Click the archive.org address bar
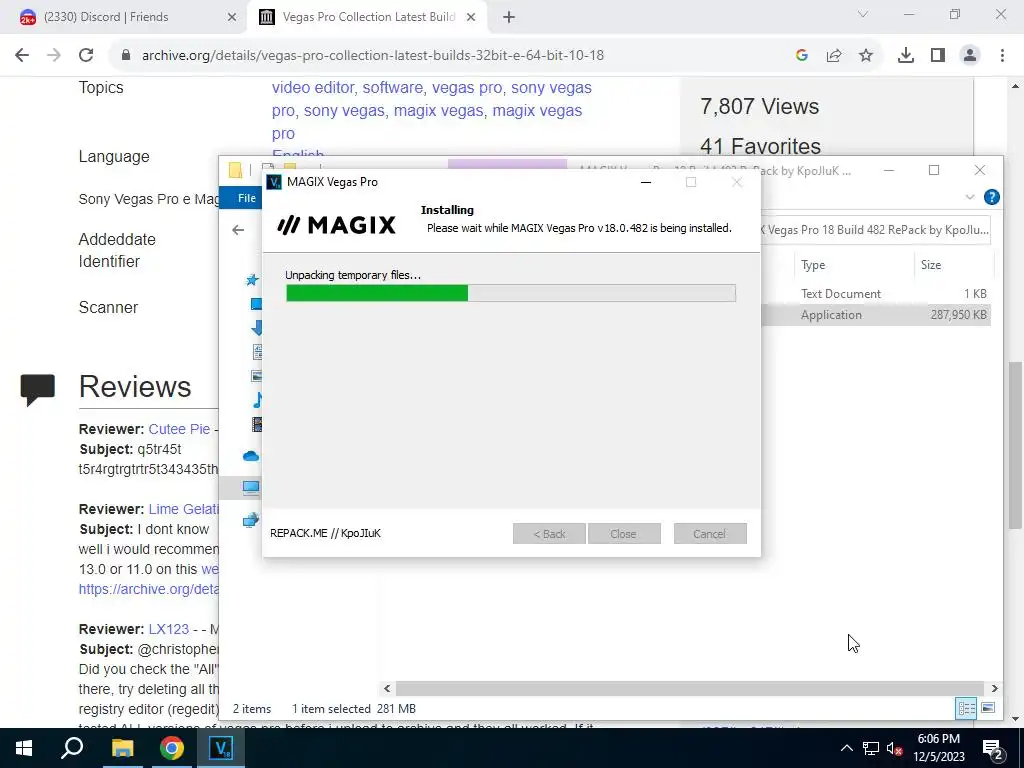This screenshot has width=1024, height=768. tap(372, 56)
